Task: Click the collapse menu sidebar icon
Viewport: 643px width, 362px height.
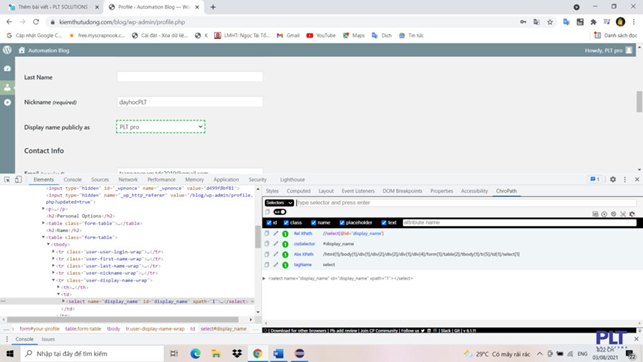Action: click(7, 102)
